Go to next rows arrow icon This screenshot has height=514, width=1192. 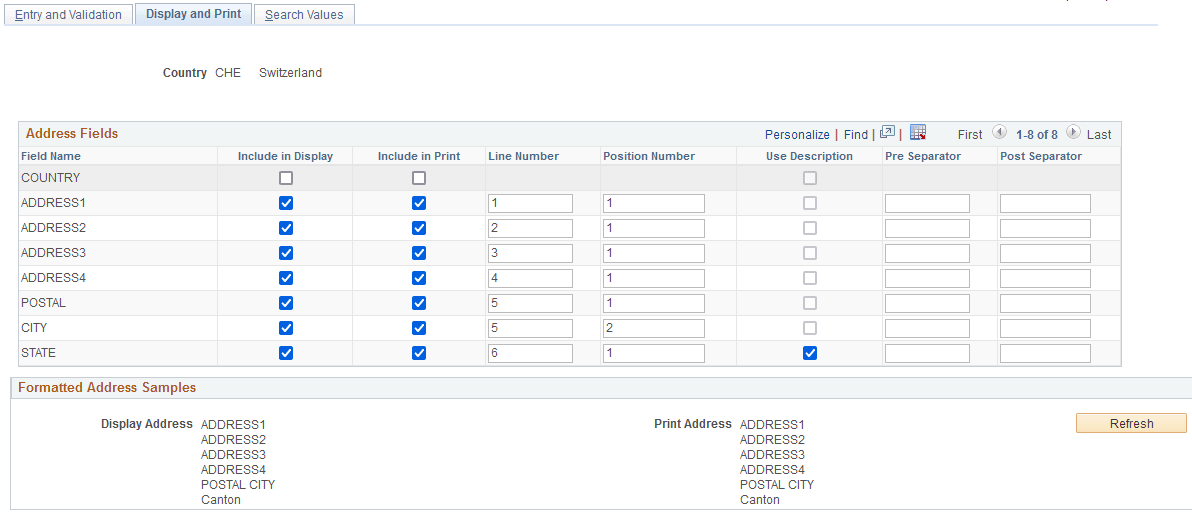tap(1073, 132)
